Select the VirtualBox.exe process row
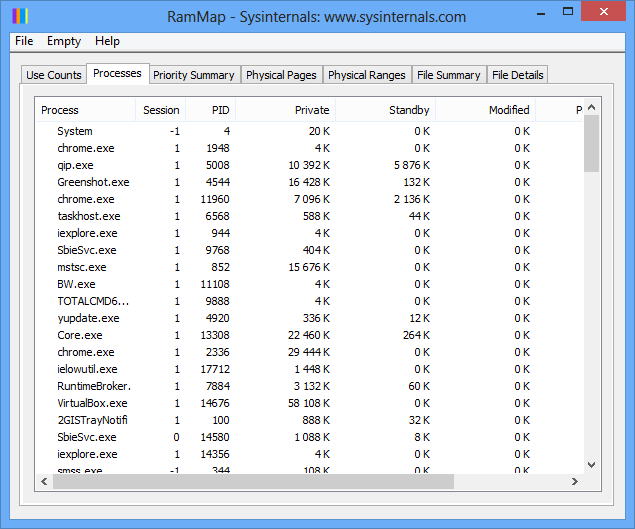Image resolution: width=635 pixels, height=529 pixels. (x=92, y=403)
